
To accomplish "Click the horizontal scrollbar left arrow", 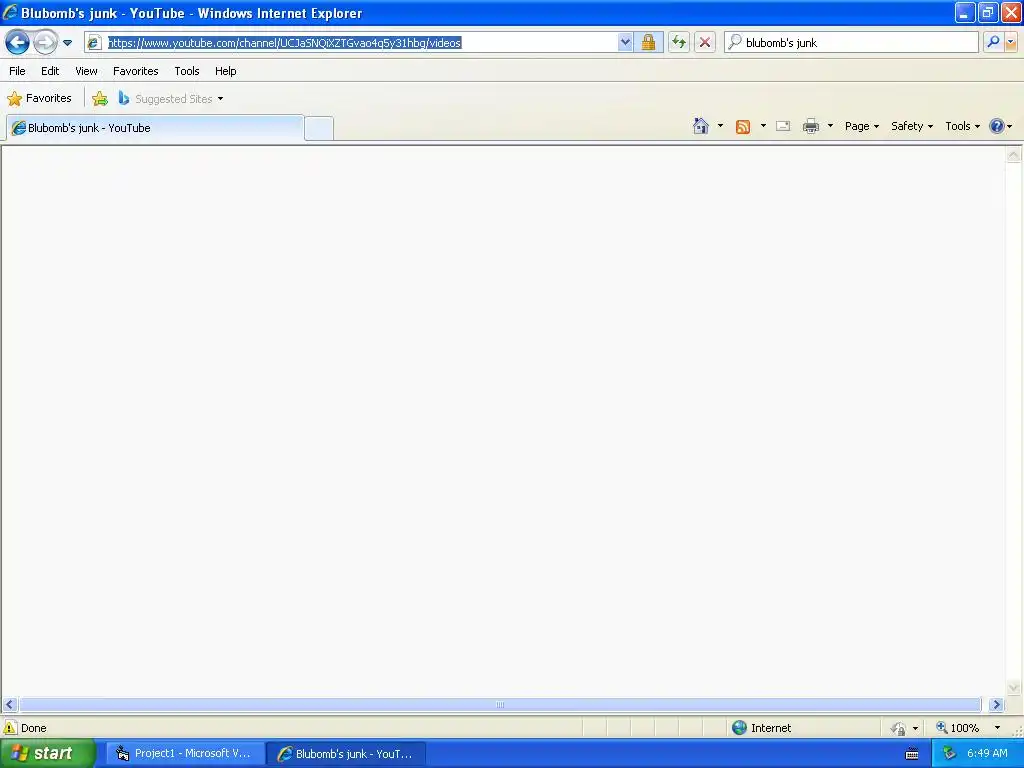I will [9, 705].
